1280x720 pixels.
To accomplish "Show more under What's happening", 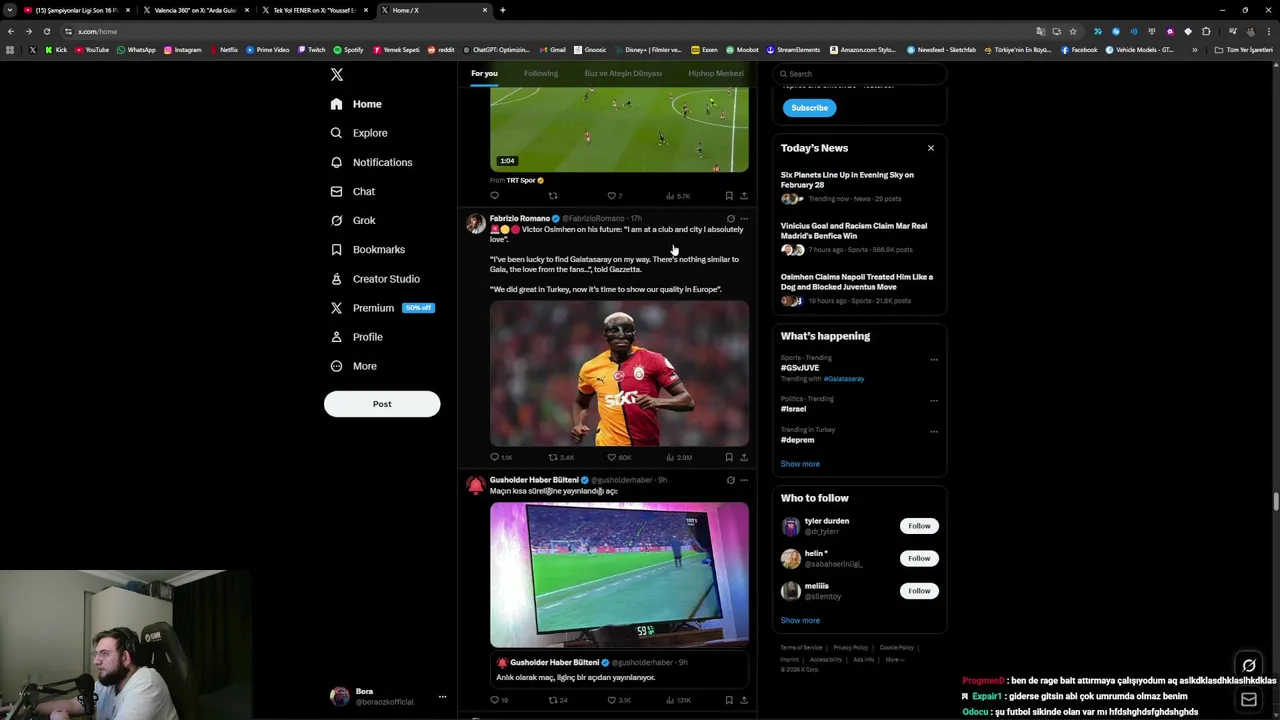I will [800, 464].
